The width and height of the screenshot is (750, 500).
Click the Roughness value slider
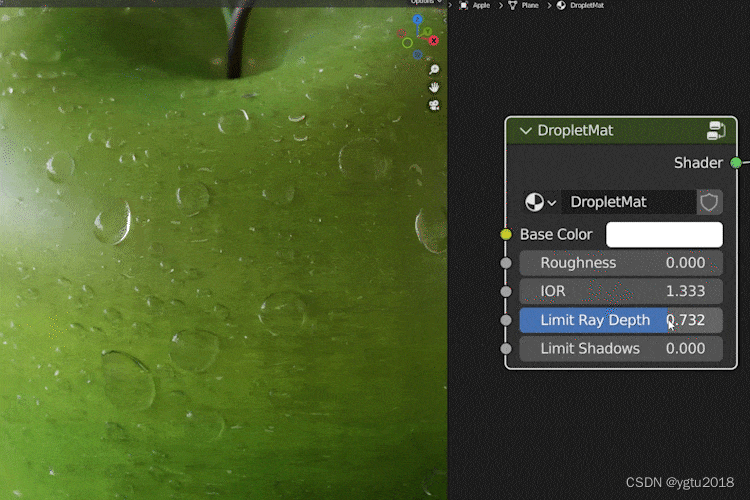click(621, 263)
